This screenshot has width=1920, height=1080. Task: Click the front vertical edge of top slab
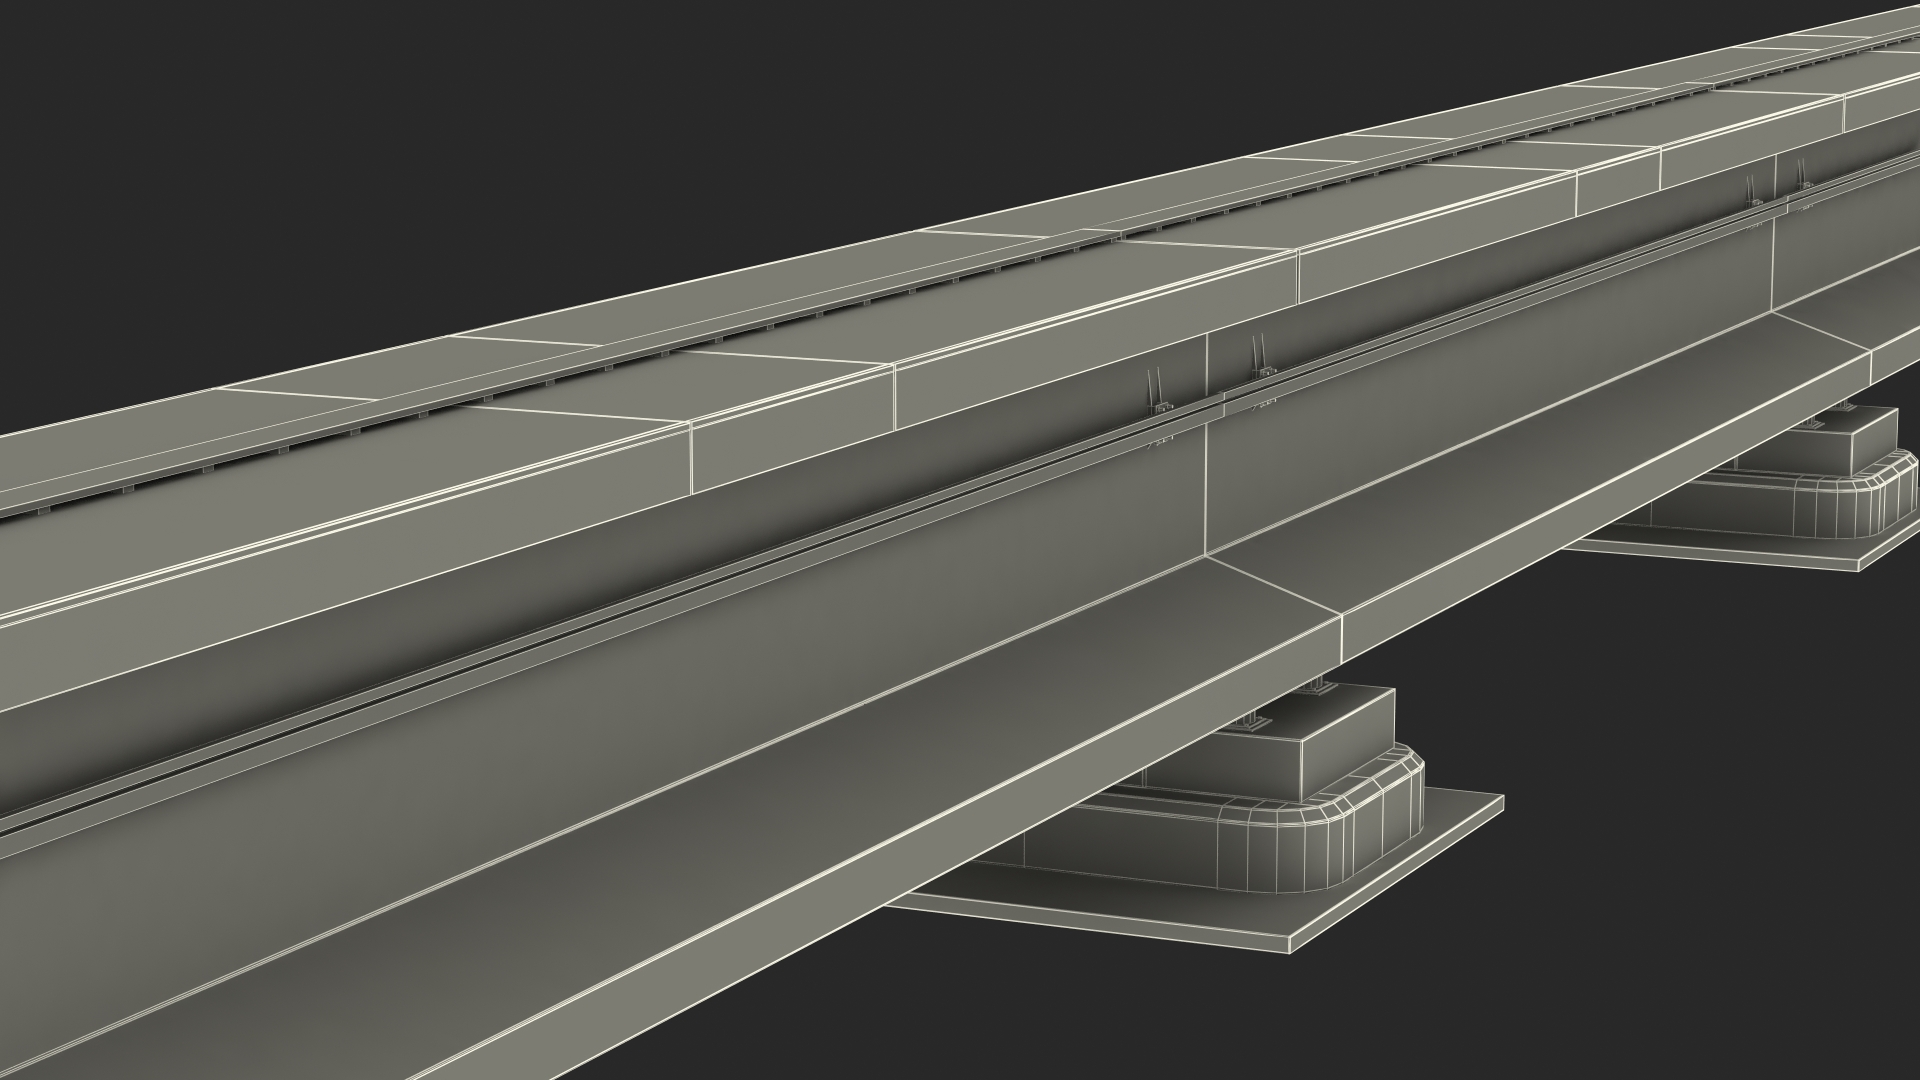click(691, 460)
